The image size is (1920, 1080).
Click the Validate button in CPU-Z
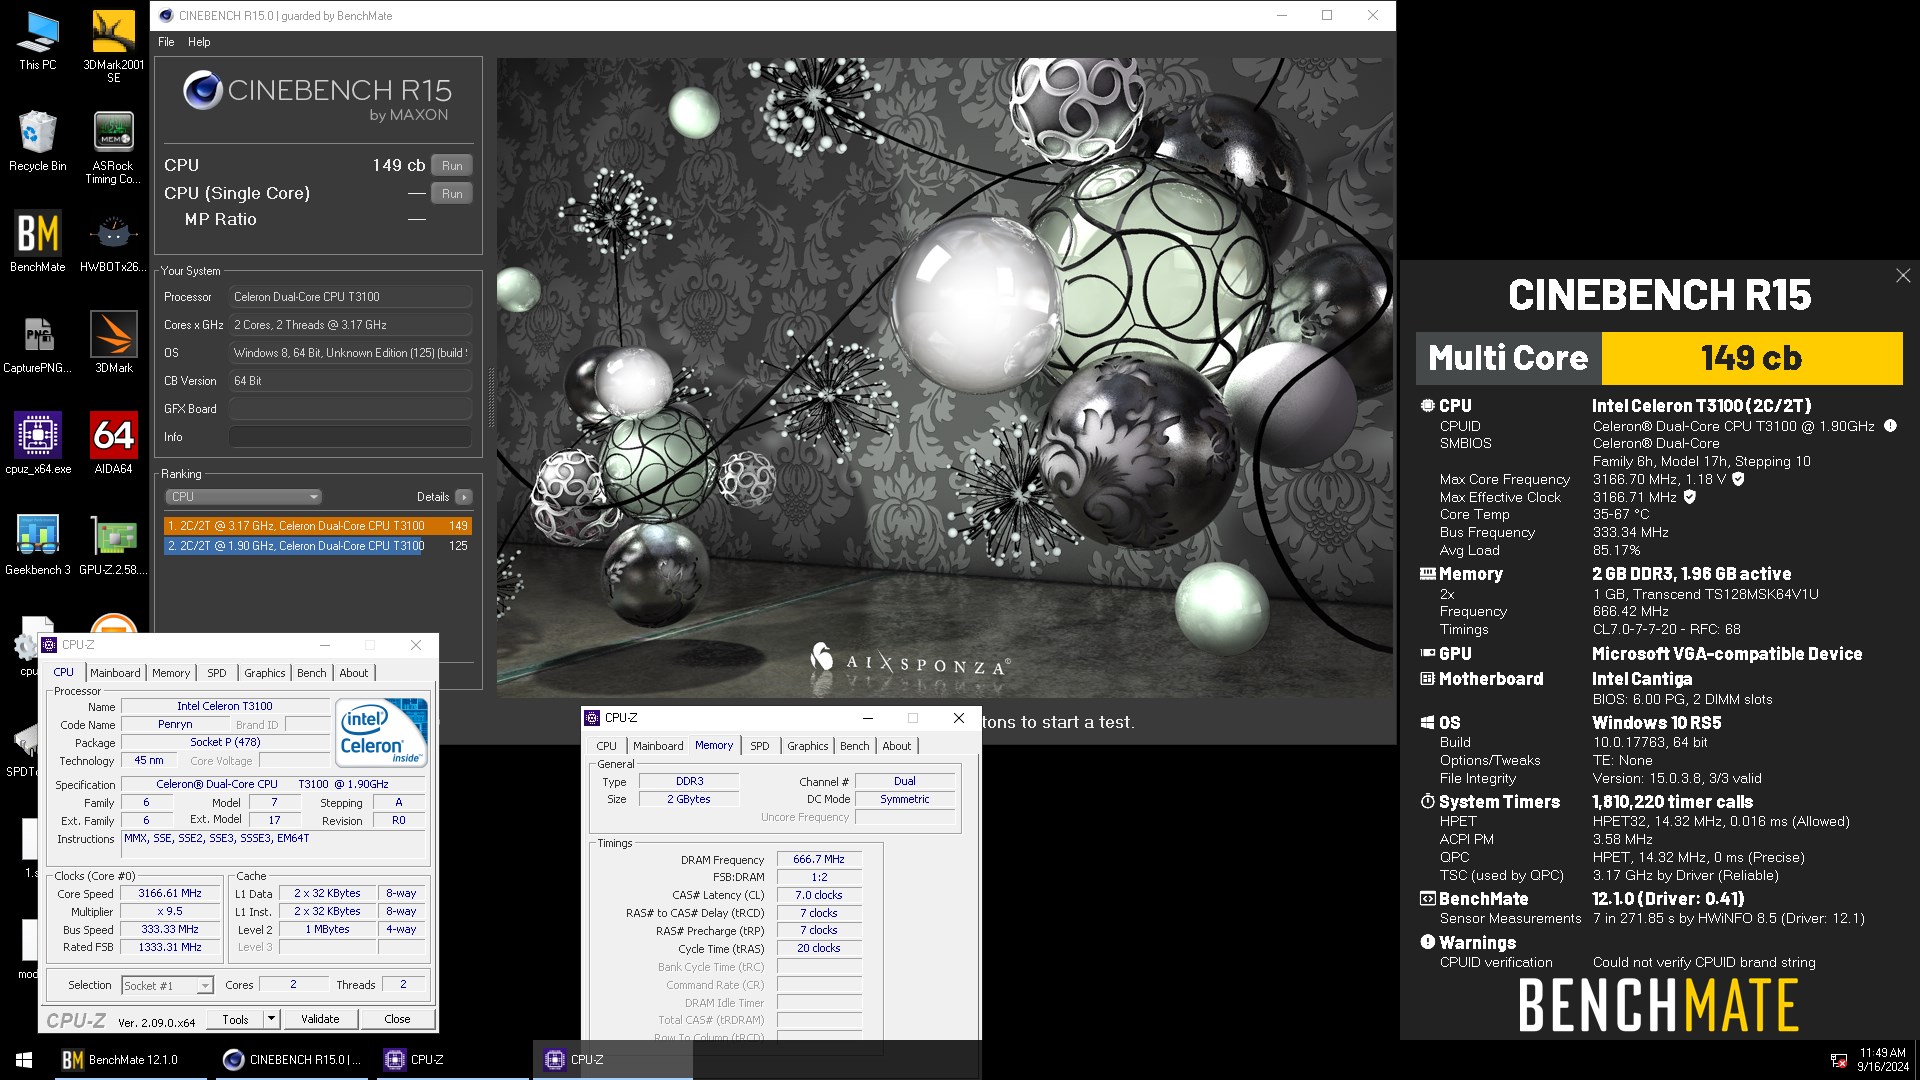point(320,1019)
